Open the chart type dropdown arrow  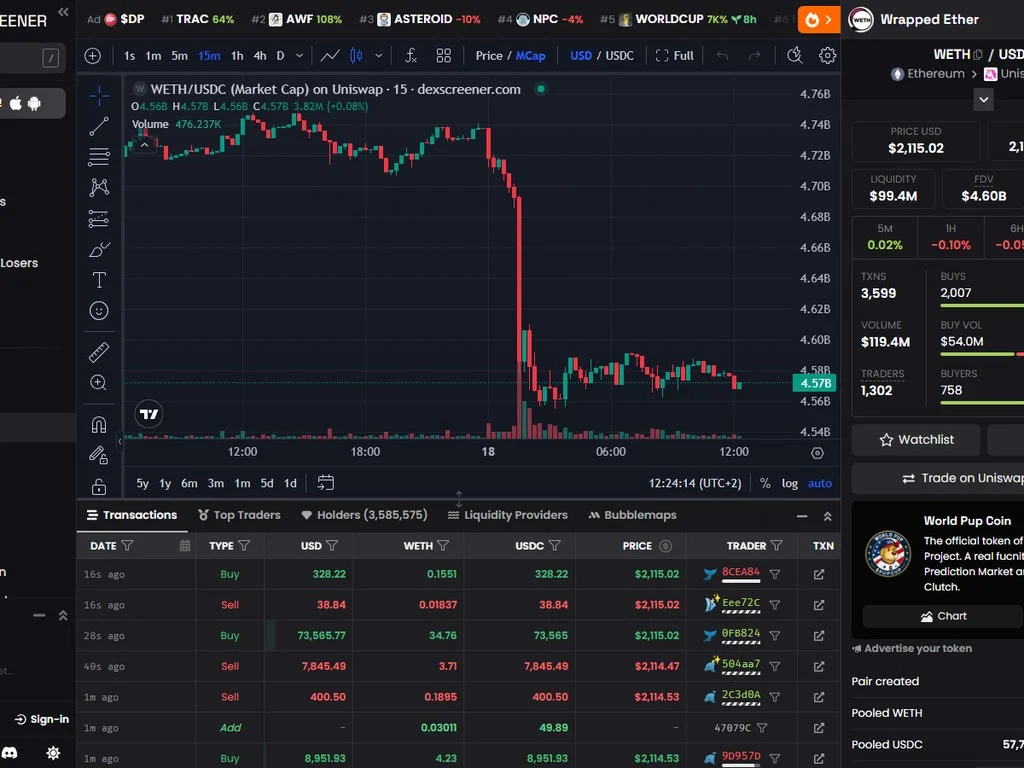[x=379, y=56]
